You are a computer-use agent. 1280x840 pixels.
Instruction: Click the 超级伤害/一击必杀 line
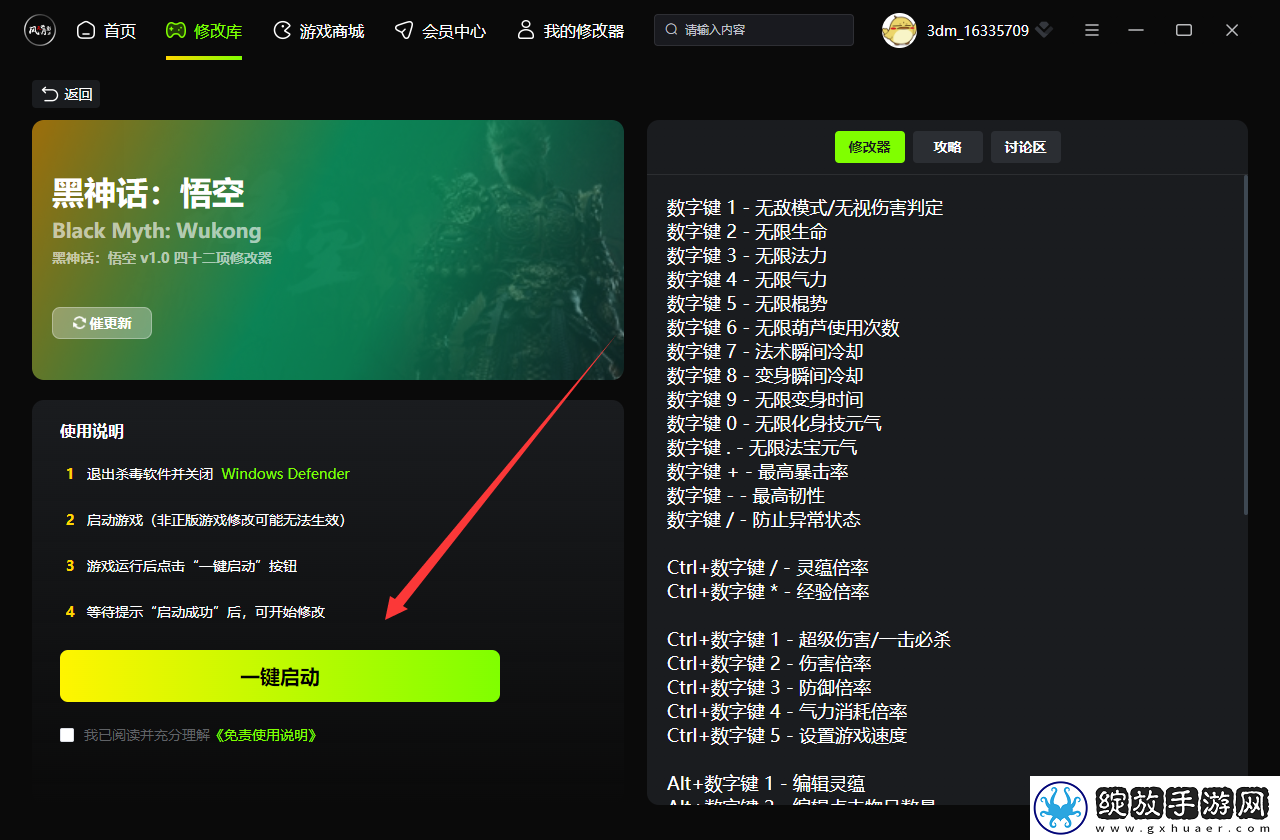tap(809, 640)
